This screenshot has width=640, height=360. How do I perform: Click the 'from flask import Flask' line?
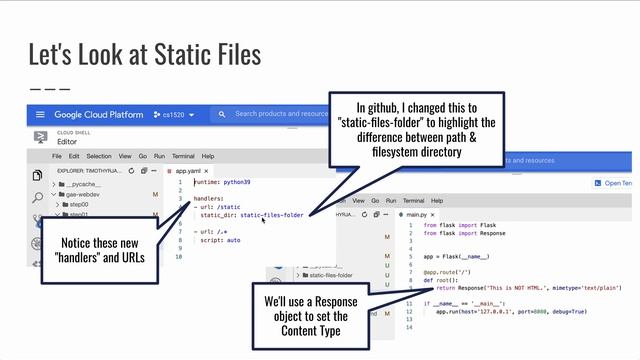tap(460, 225)
